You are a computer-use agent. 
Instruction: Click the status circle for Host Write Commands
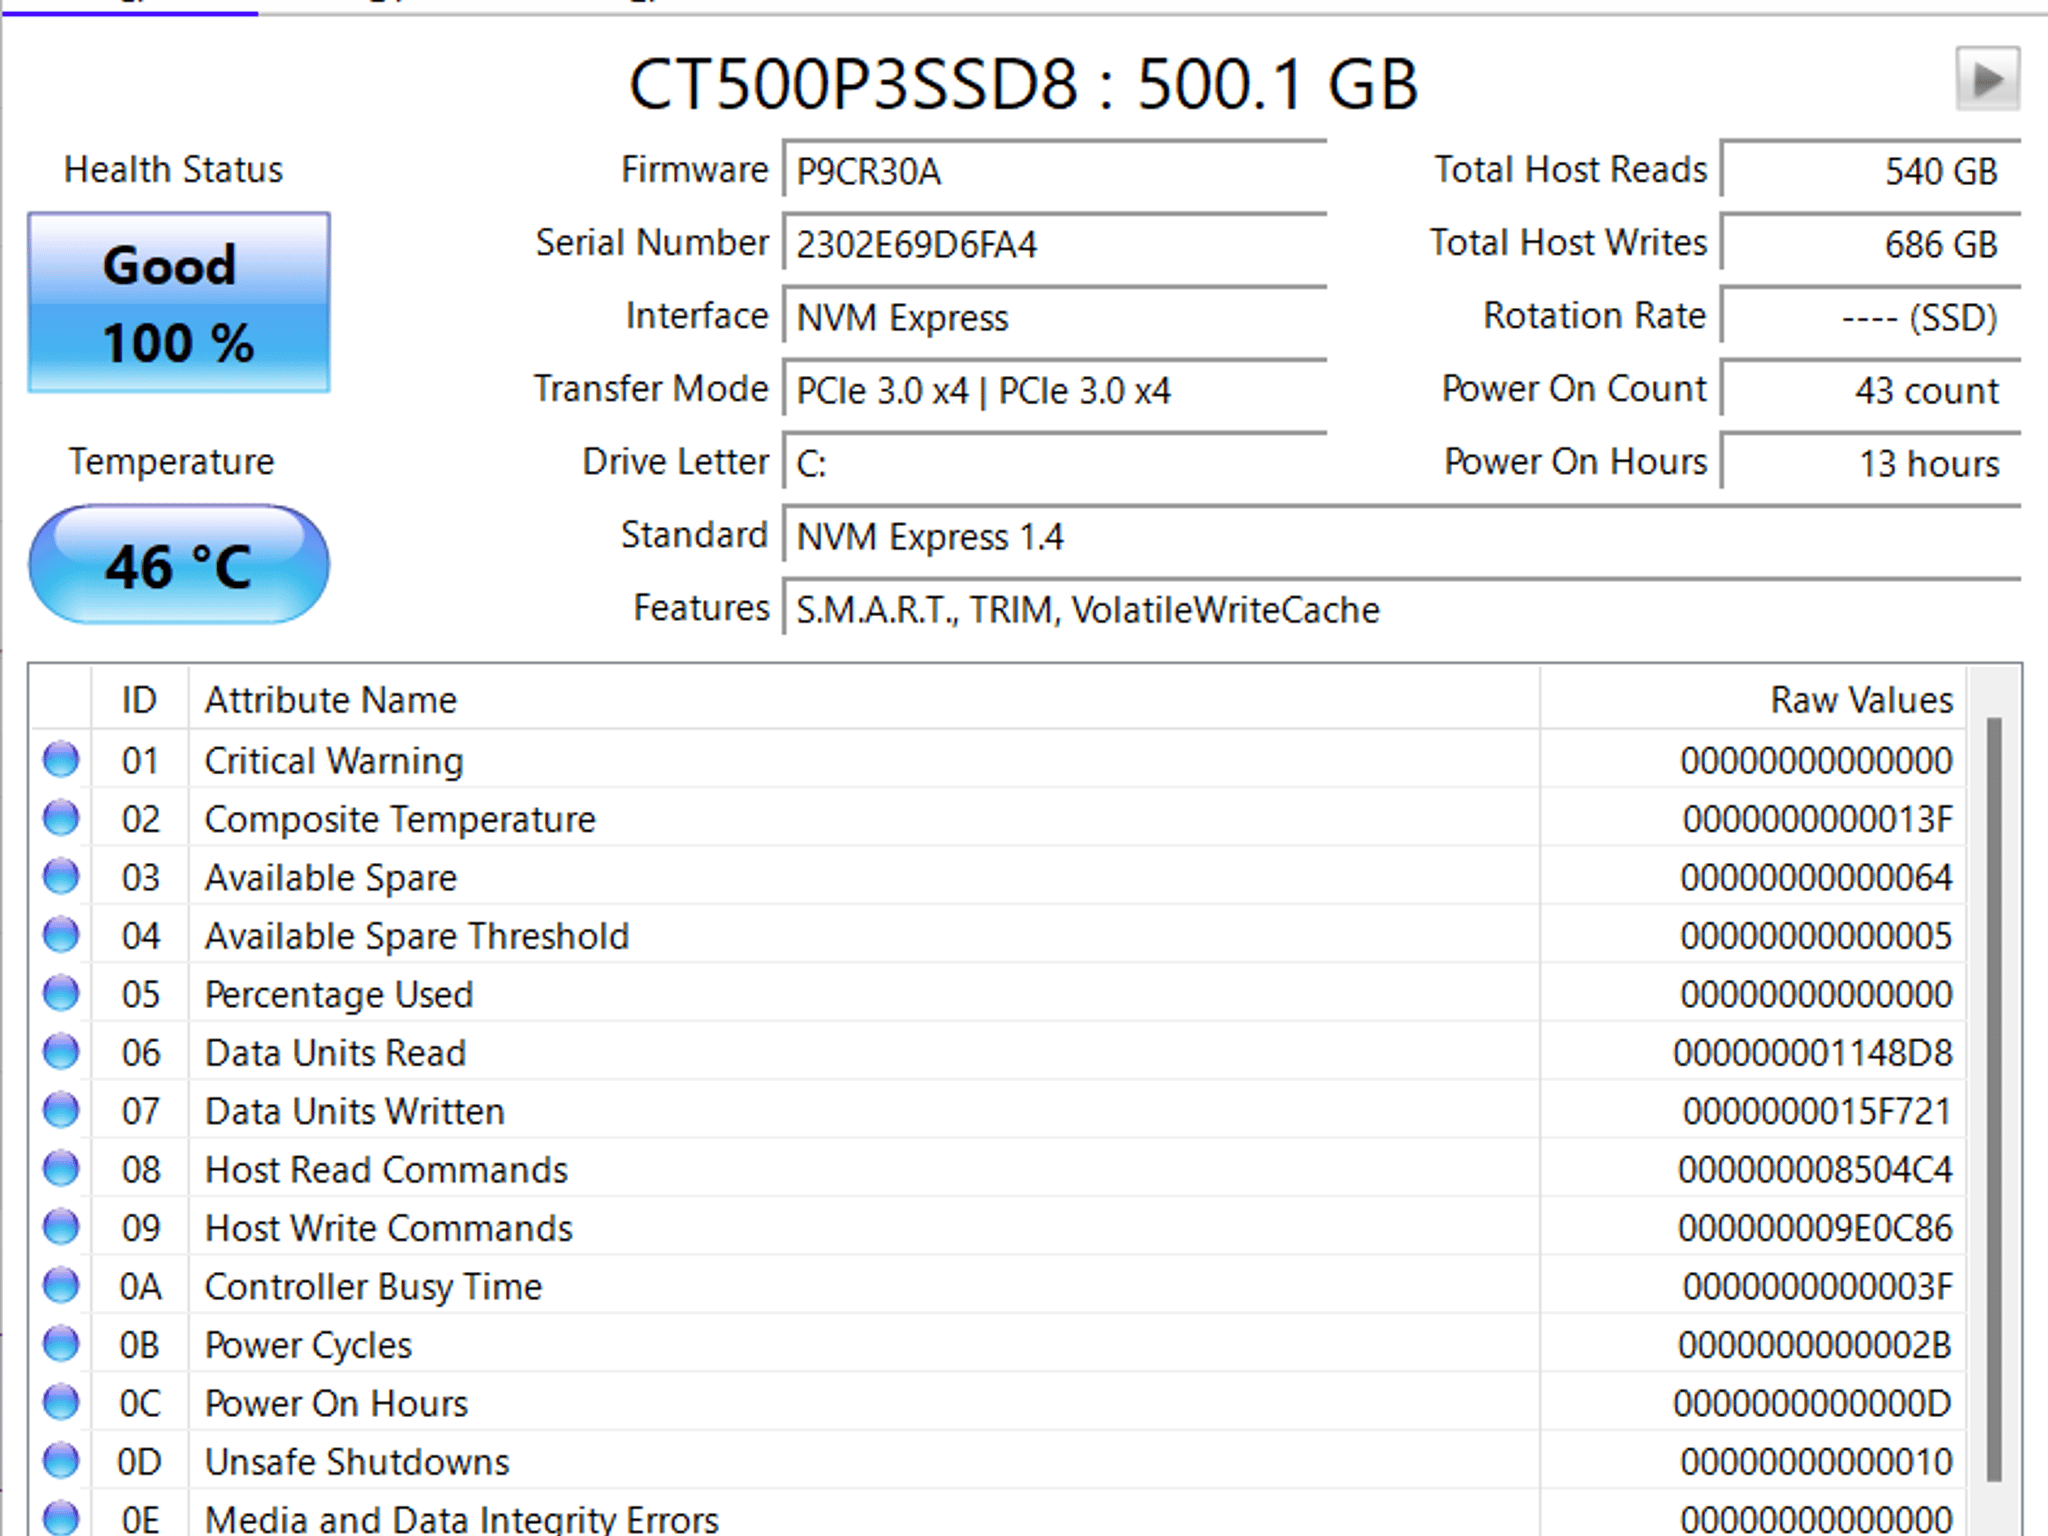click(61, 1227)
